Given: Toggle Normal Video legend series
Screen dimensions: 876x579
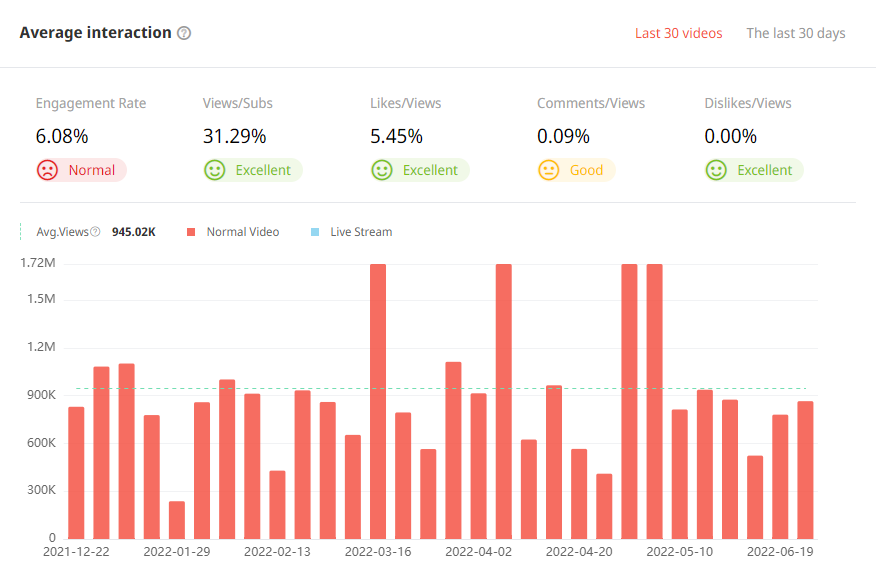Looking at the screenshot, I should [x=242, y=232].
